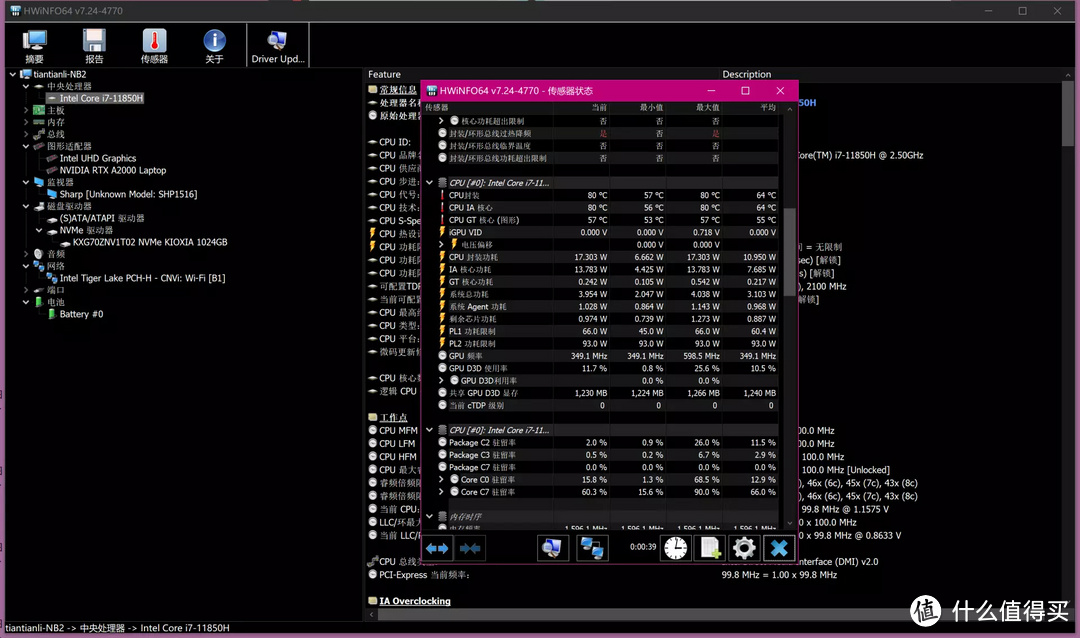The width and height of the screenshot is (1080, 638).
Task: Open sensor settings gear icon
Action: [744, 548]
